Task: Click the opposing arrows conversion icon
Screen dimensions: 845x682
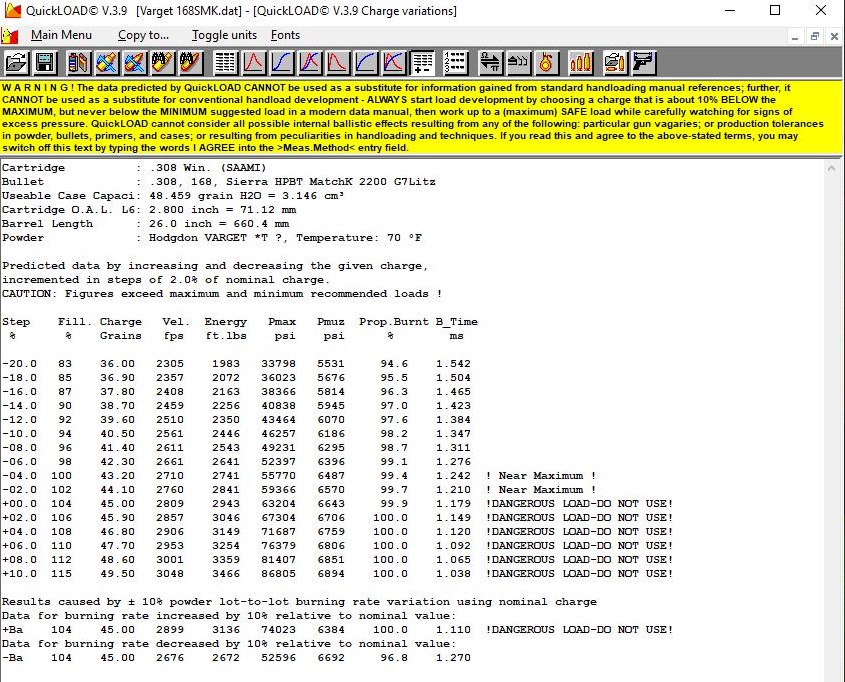Action: point(489,63)
